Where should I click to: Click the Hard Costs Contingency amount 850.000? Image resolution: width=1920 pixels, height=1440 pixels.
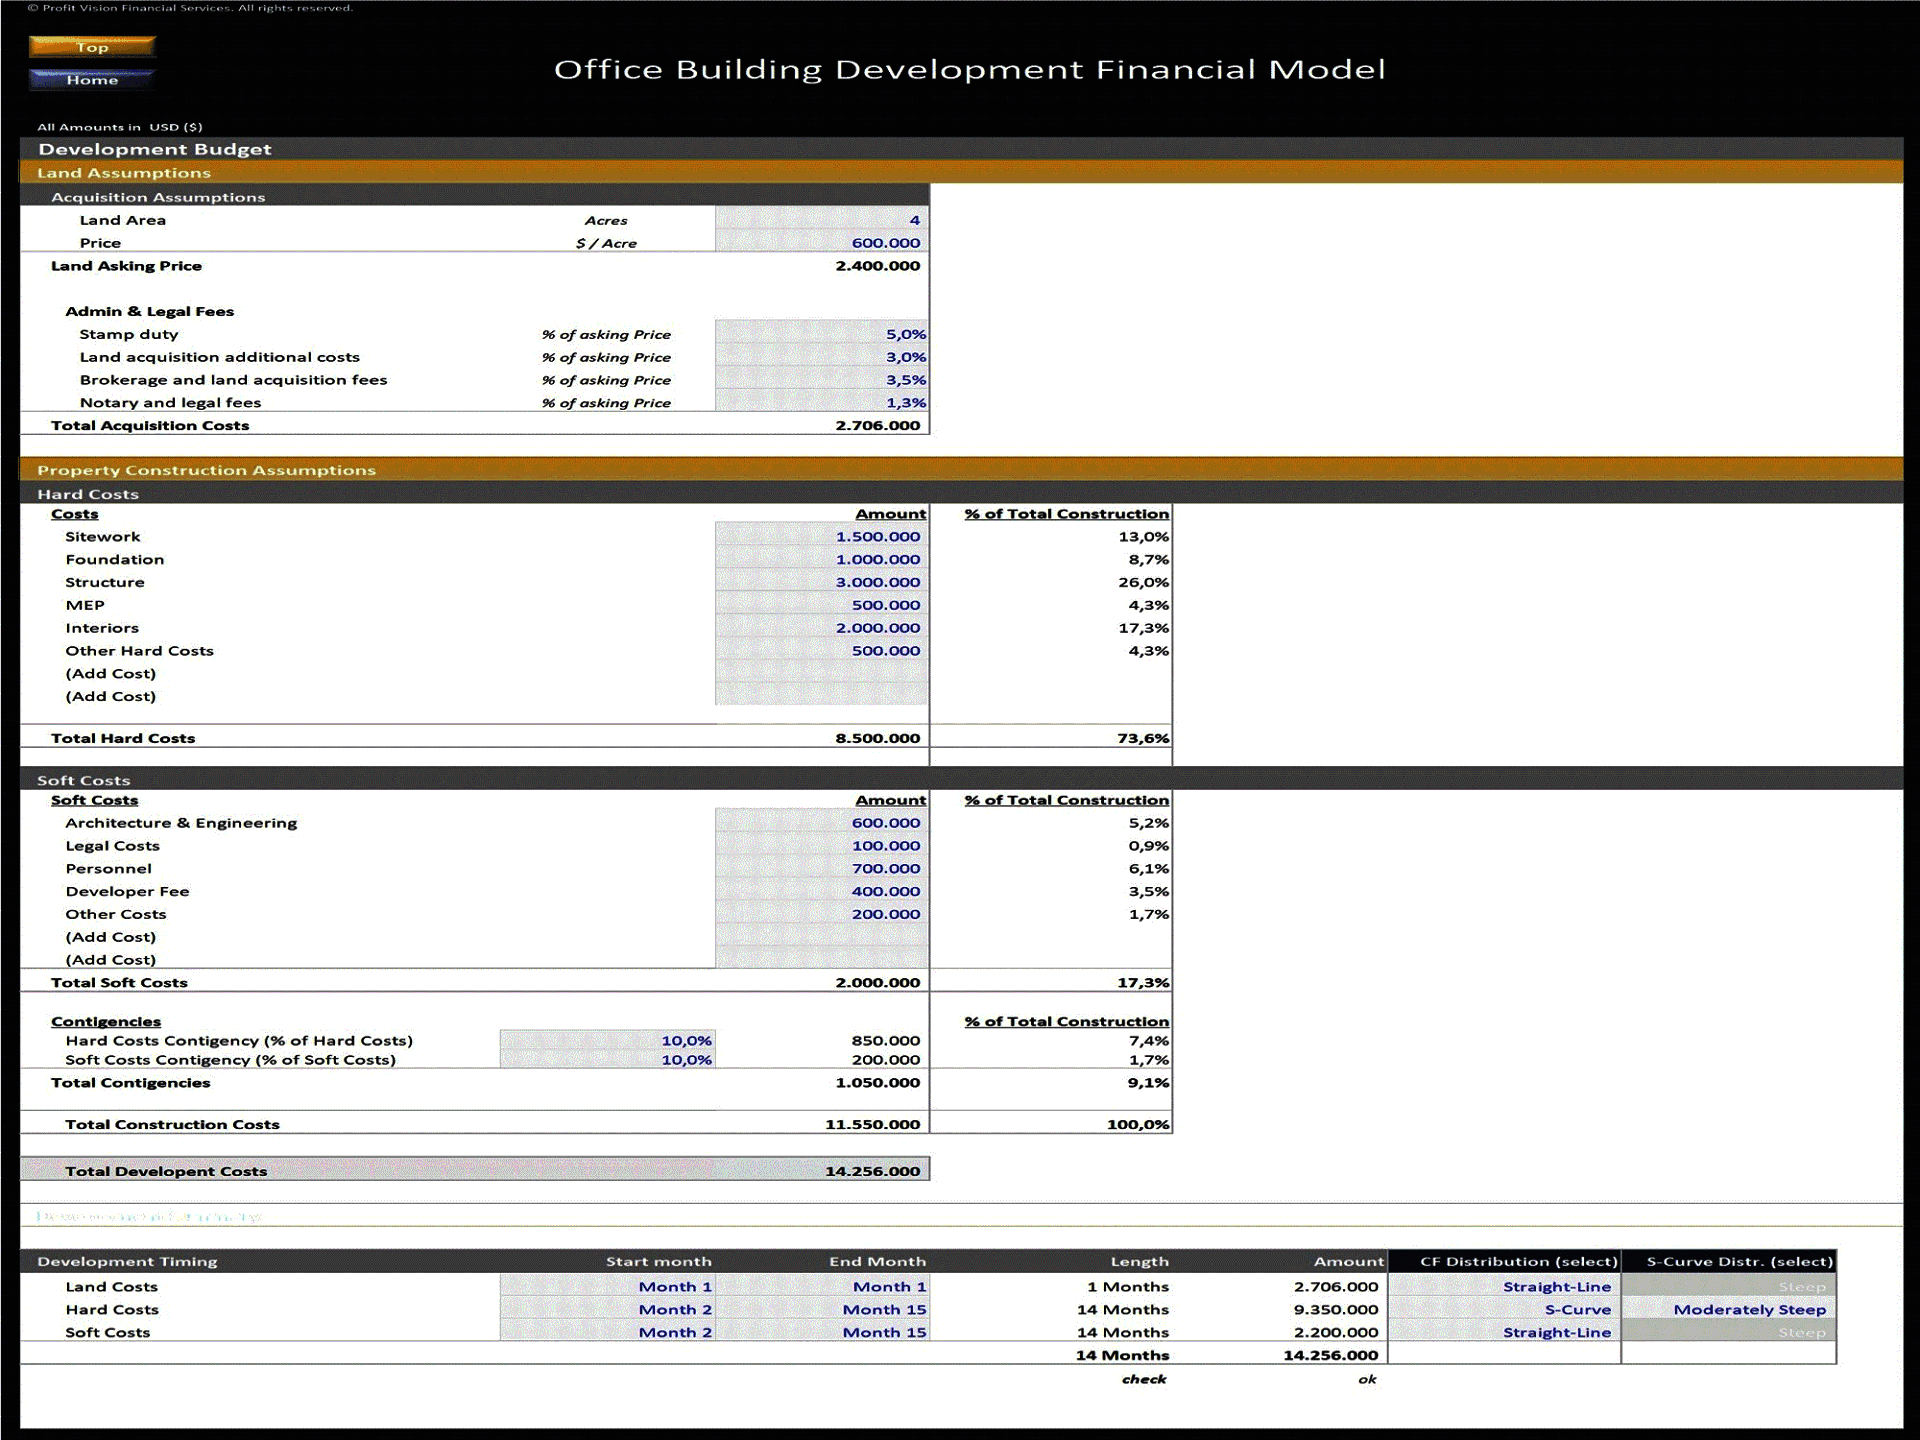coord(886,1041)
